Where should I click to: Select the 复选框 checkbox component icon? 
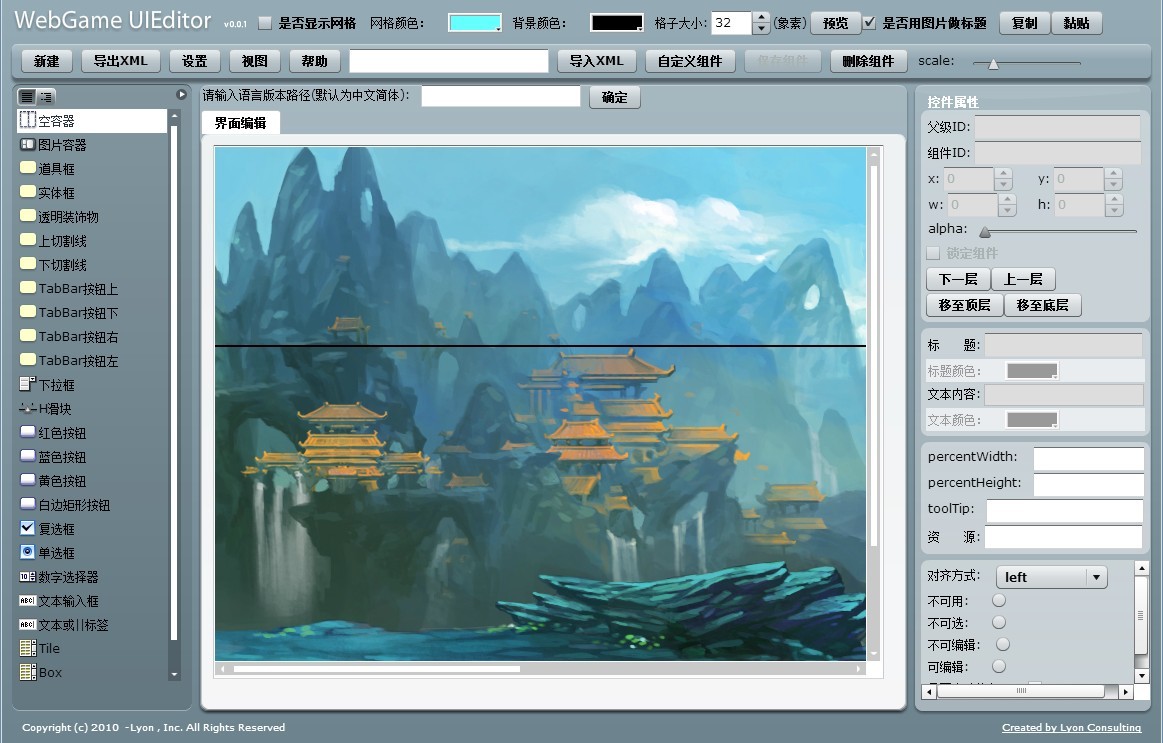click(27, 528)
